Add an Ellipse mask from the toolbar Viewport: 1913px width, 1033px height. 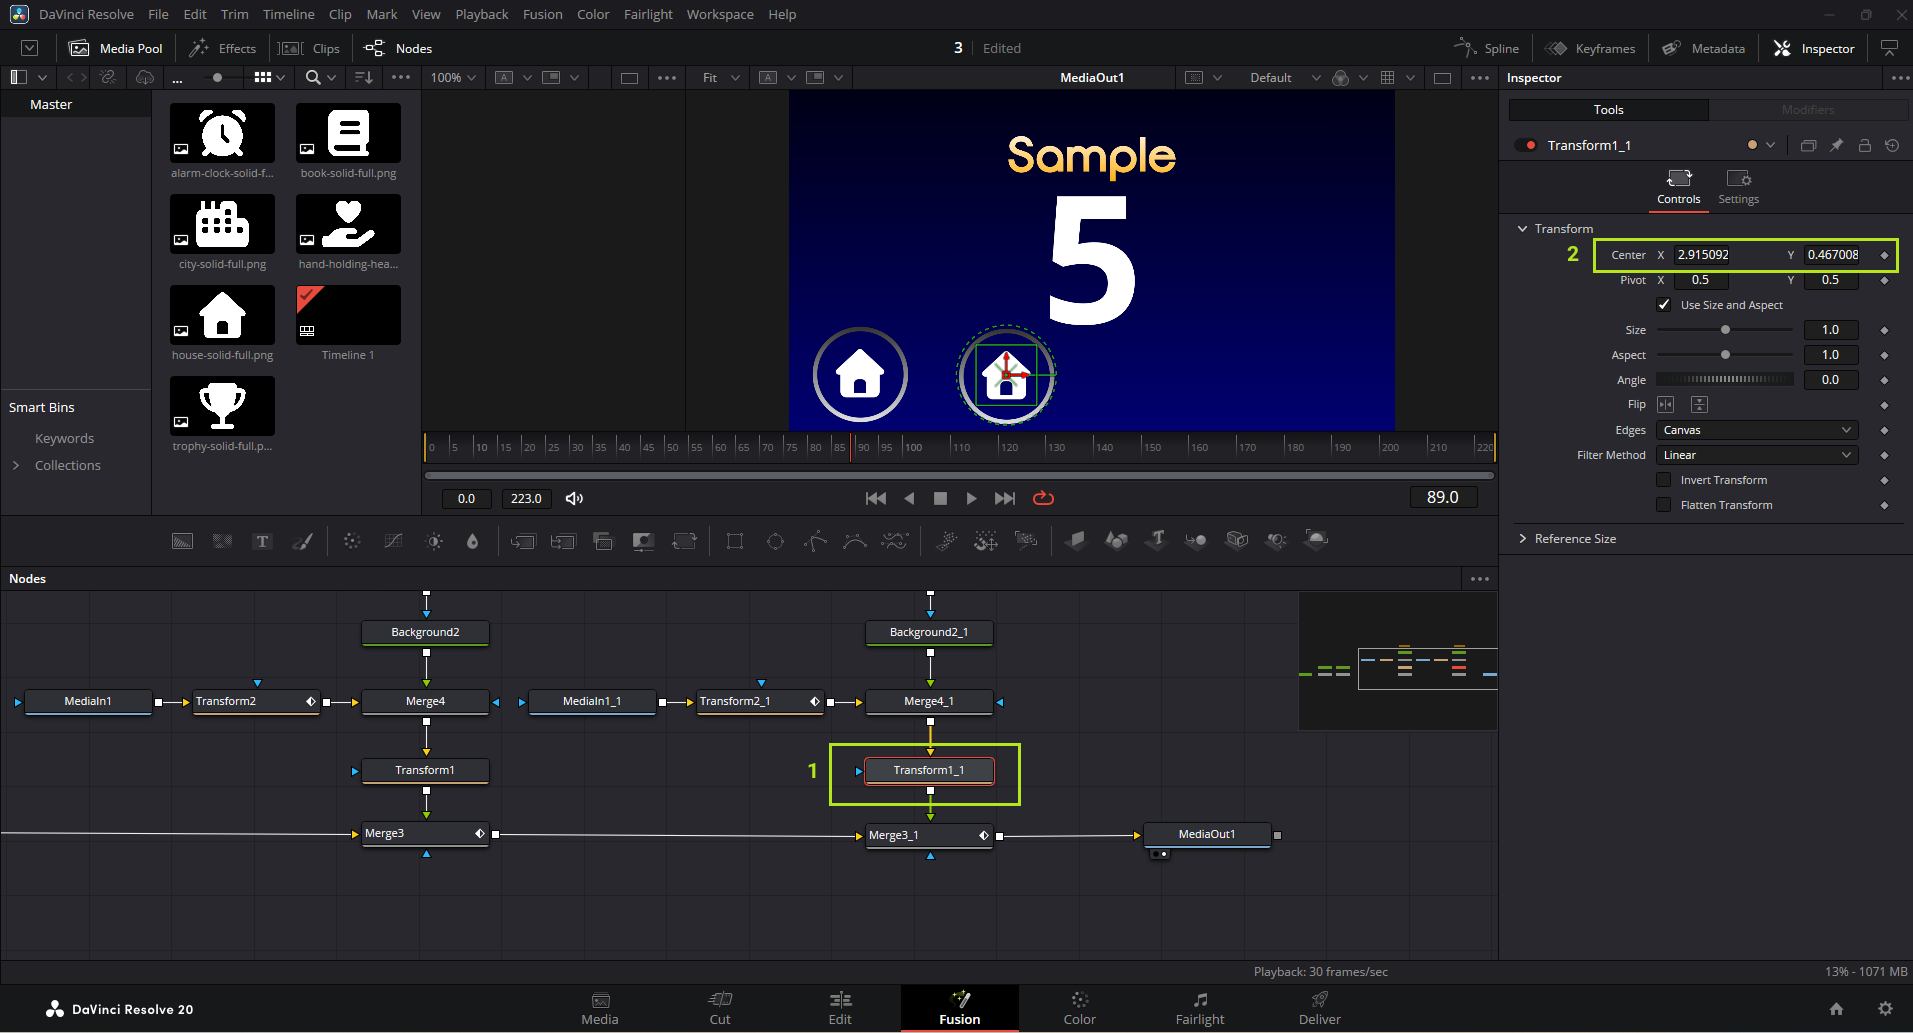pyautogui.click(x=775, y=541)
